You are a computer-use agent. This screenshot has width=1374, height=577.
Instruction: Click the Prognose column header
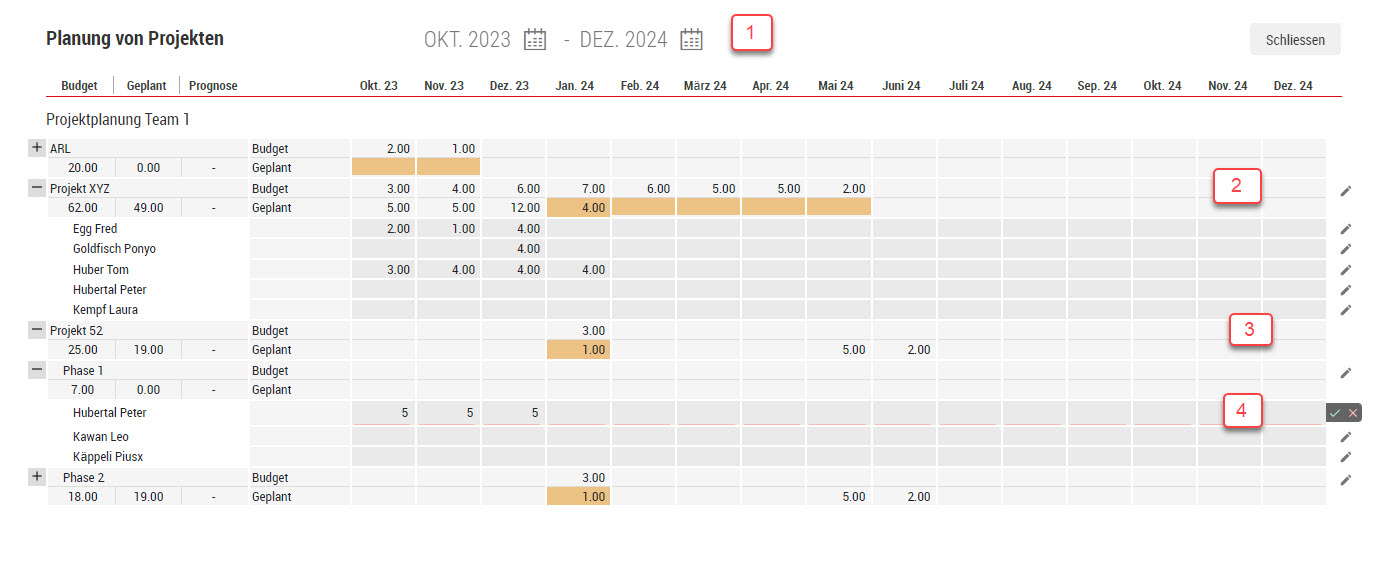coord(214,86)
